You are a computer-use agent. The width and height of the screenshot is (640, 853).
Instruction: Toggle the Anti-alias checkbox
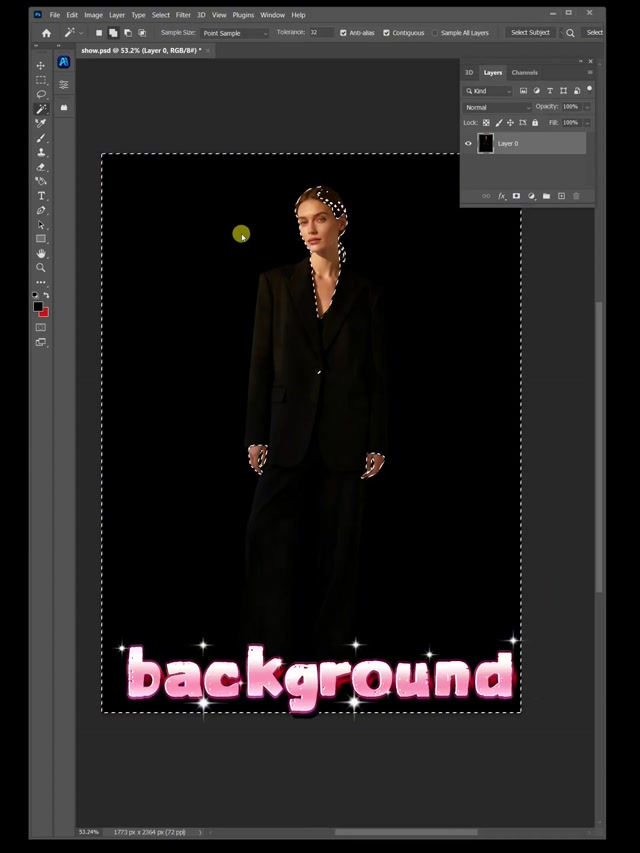(x=343, y=33)
